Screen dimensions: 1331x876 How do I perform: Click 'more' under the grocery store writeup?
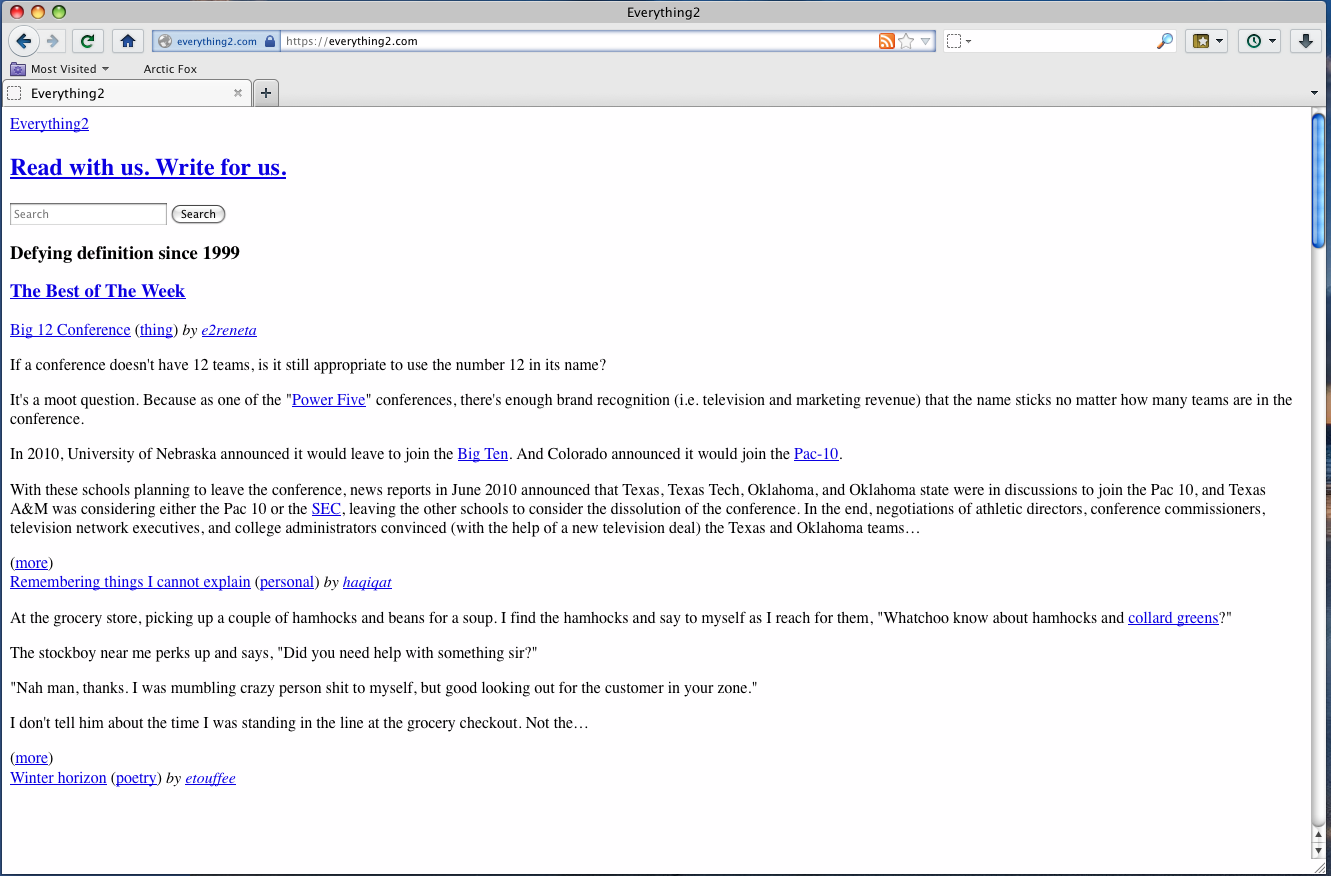point(32,758)
